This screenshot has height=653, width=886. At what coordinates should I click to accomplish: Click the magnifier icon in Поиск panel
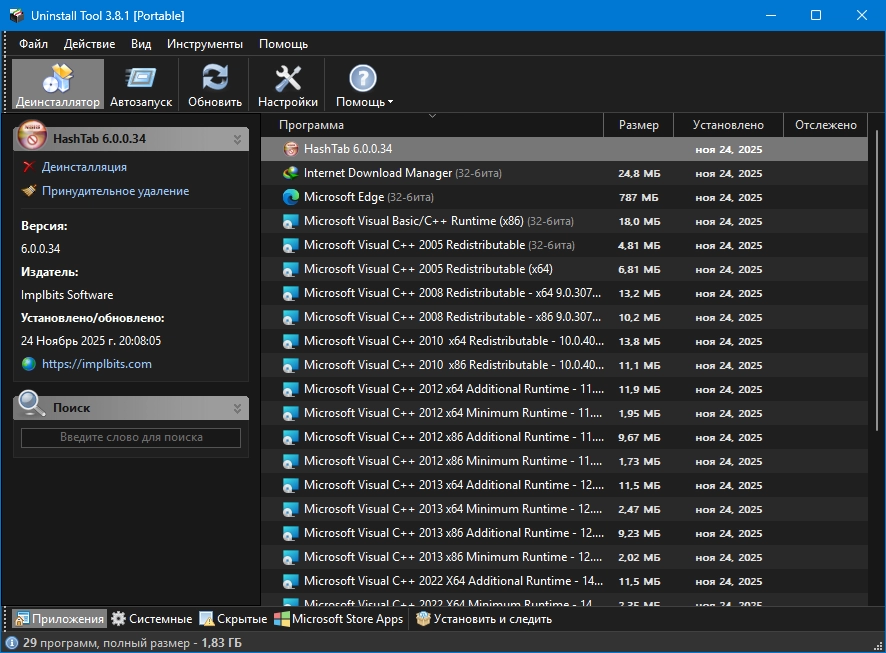32,404
